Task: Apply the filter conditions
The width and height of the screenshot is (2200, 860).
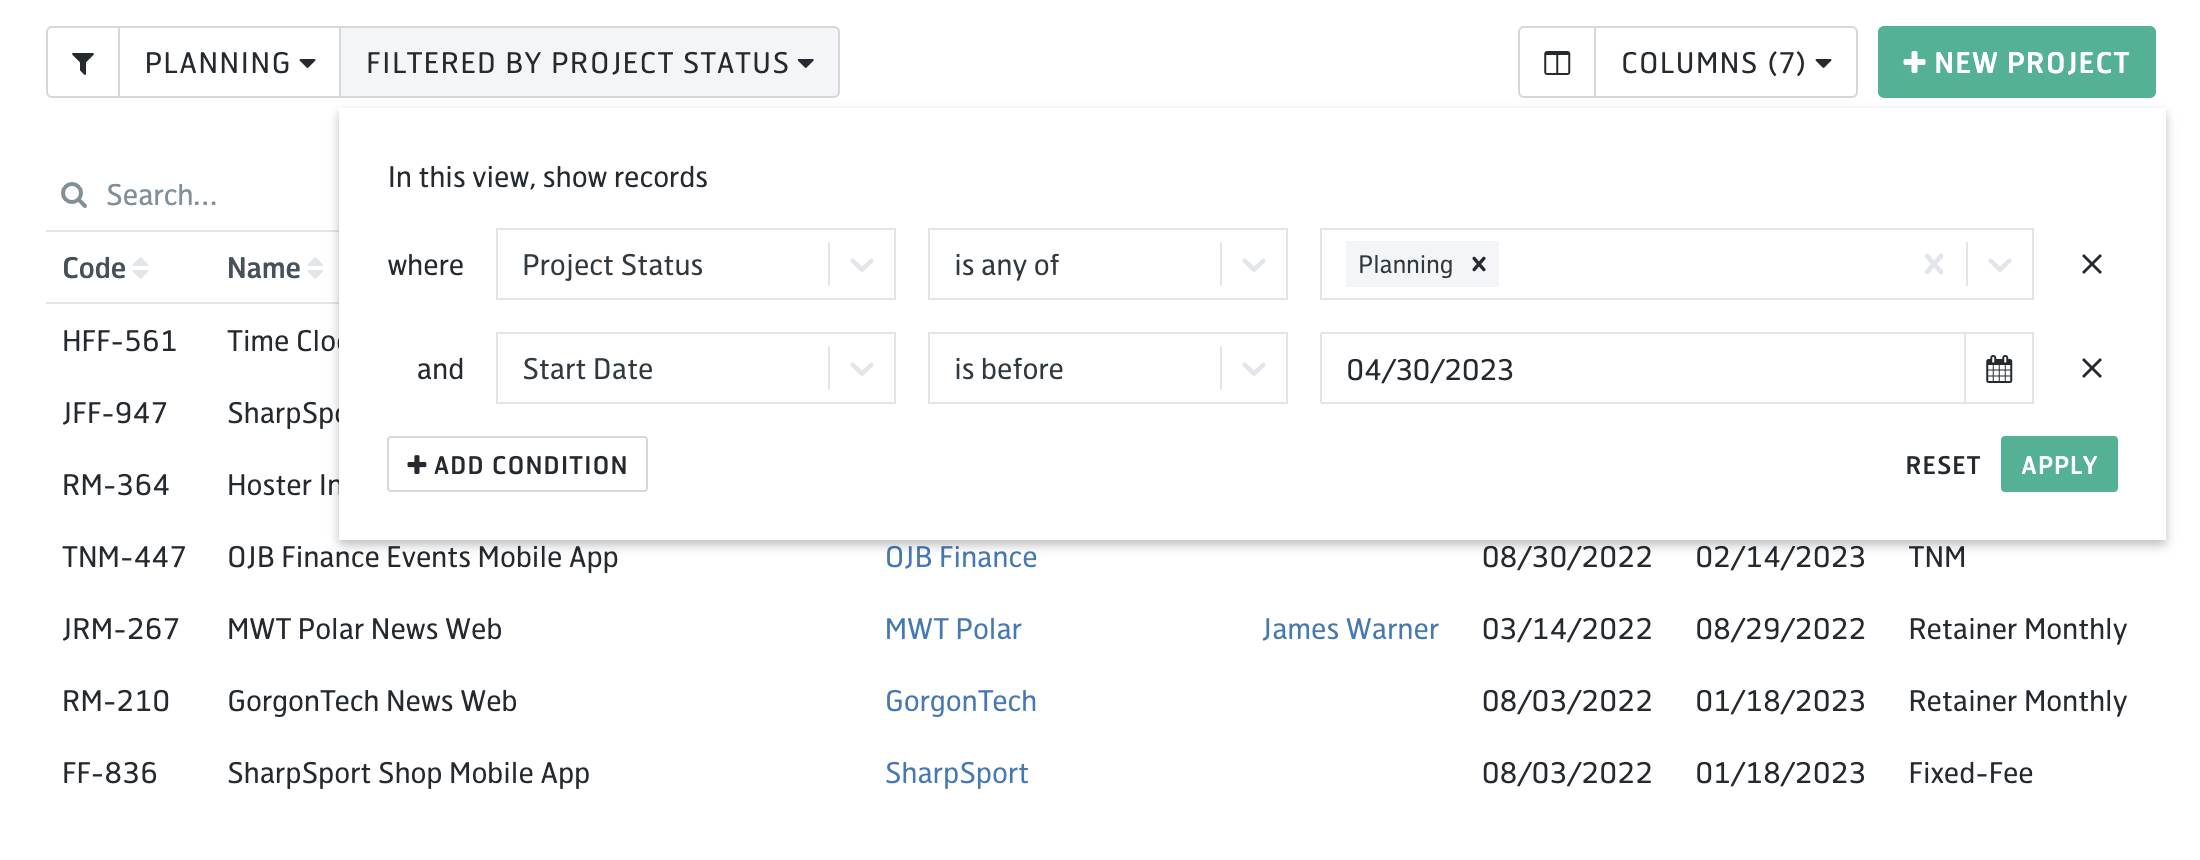Action: click(2059, 464)
